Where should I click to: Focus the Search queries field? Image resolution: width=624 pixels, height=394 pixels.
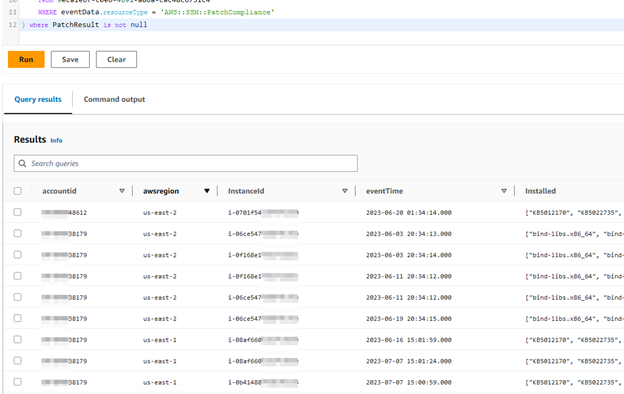pos(185,164)
